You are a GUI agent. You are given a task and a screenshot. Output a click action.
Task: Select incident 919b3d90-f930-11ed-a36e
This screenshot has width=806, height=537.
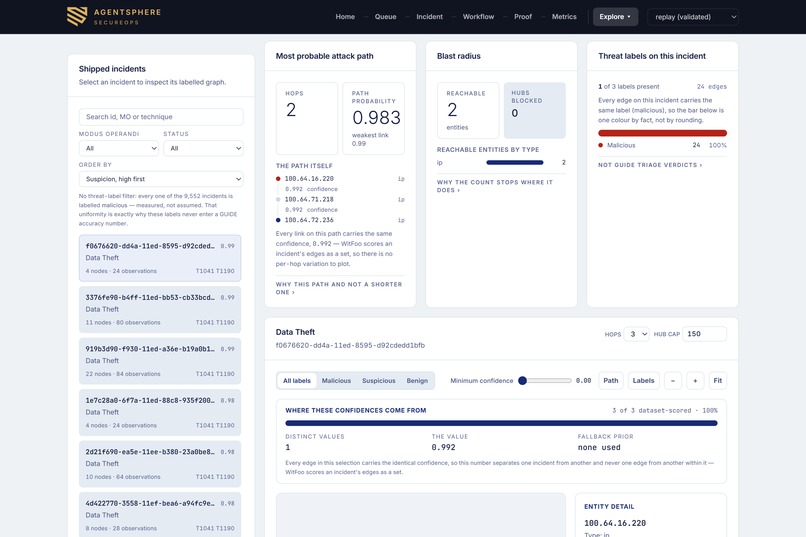click(x=160, y=361)
